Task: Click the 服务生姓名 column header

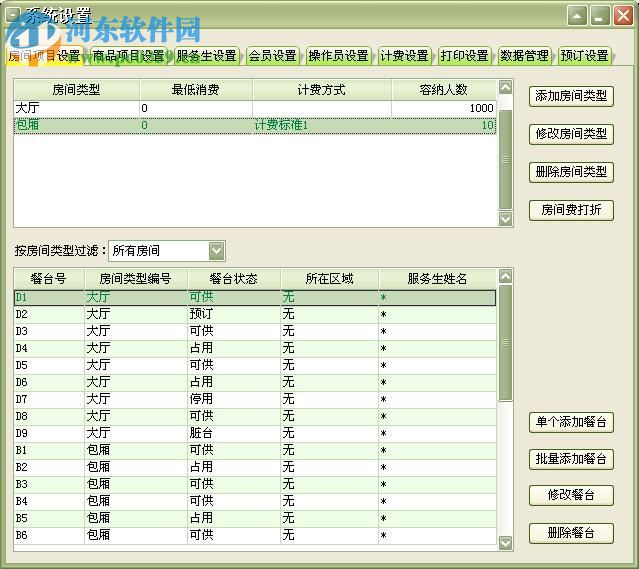Action: pyautogui.click(x=438, y=279)
